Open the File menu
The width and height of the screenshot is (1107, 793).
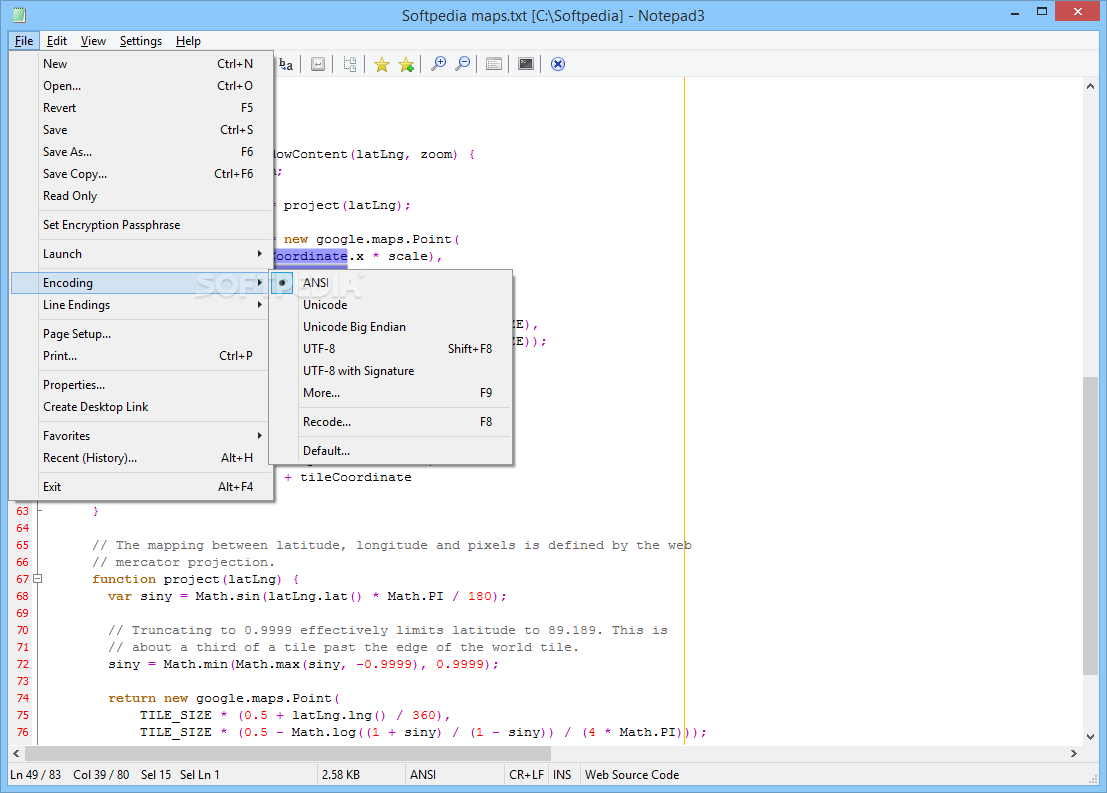click(x=24, y=41)
